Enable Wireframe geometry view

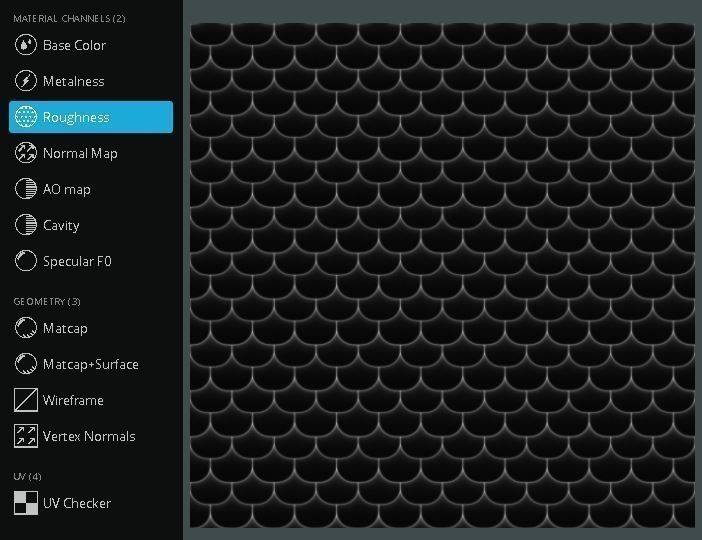73,400
